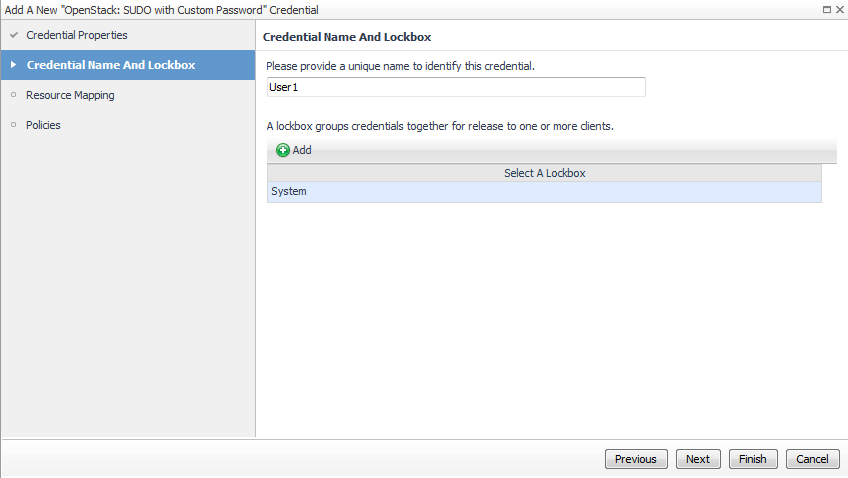Close the Add Credential dialog
The height and width of the screenshot is (478, 848).
coord(839,9)
